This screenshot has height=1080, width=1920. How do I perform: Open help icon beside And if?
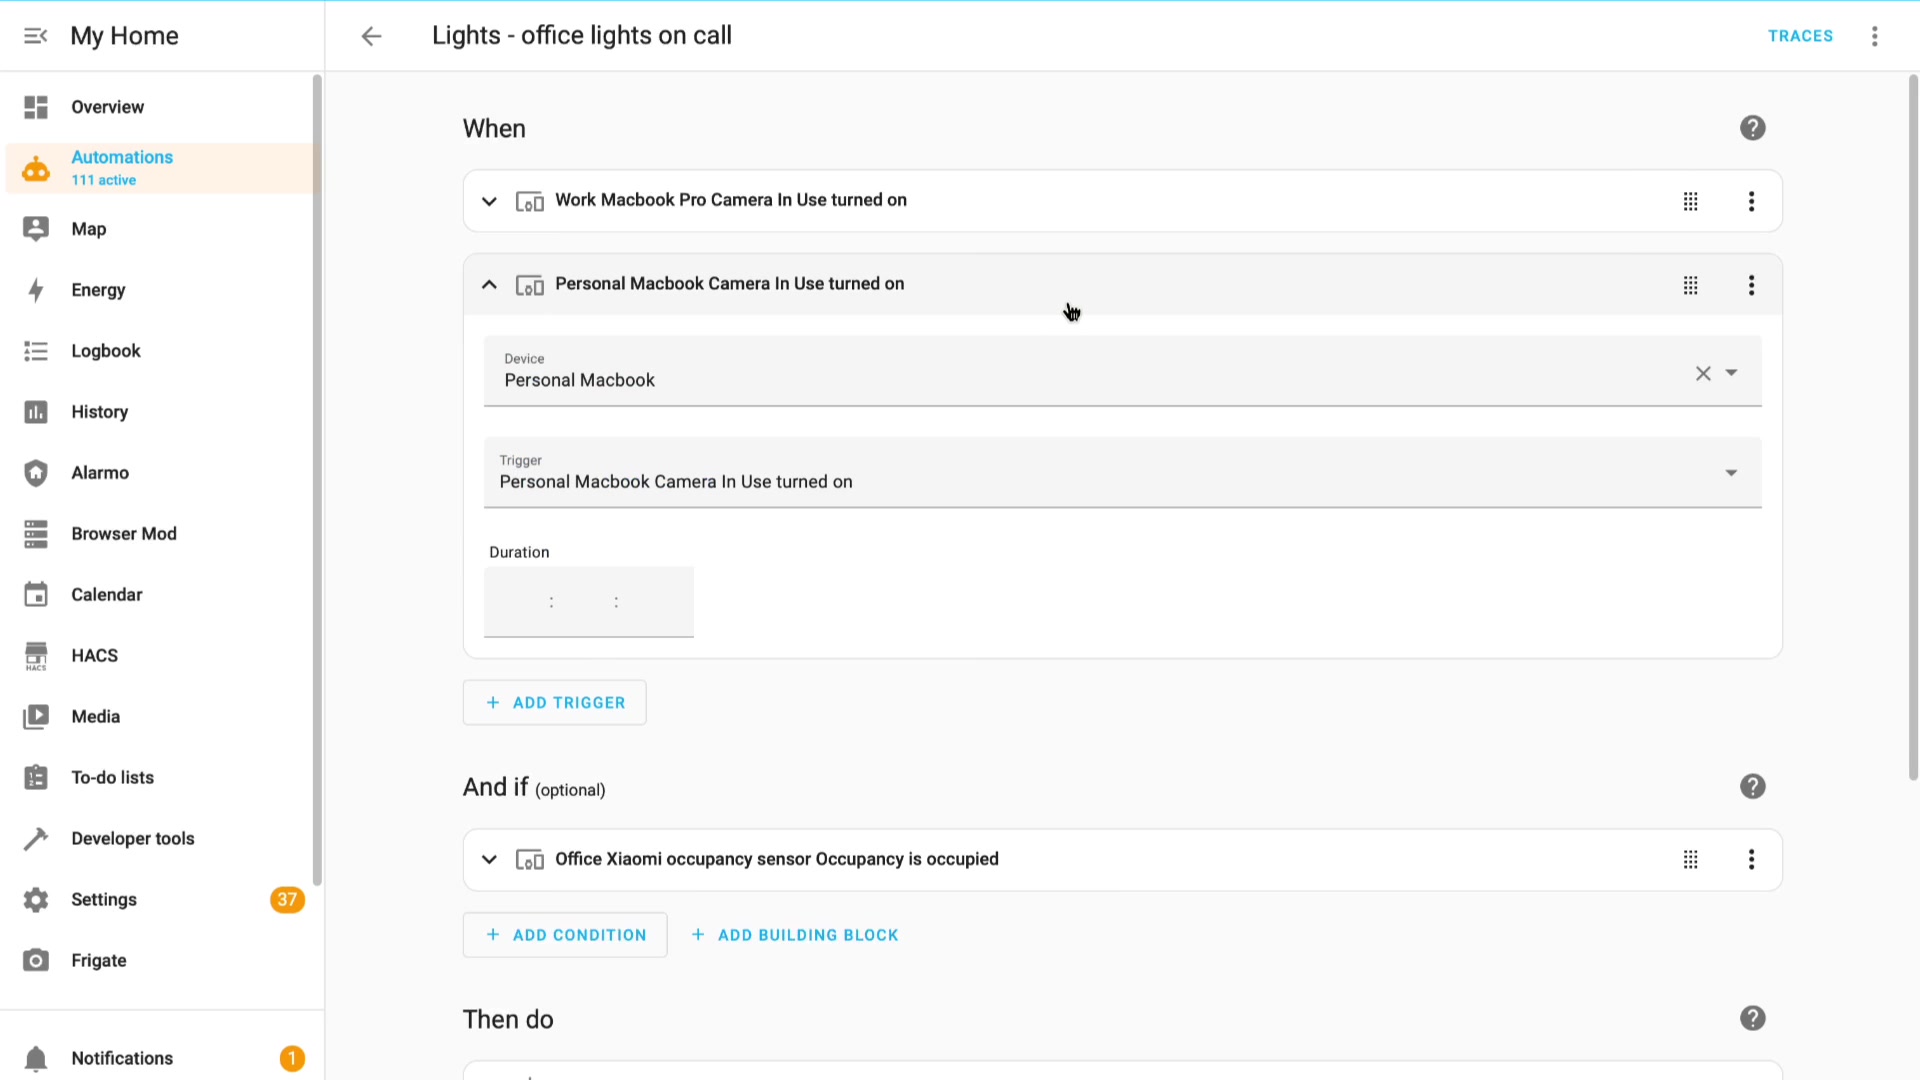coord(1752,787)
